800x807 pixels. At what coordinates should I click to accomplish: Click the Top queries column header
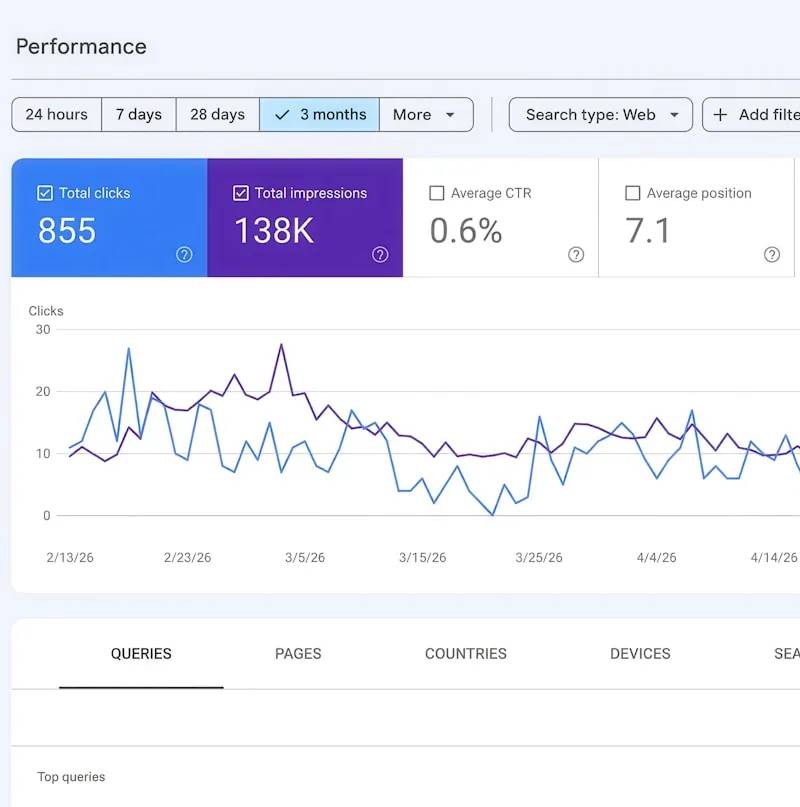coord(71,777)
